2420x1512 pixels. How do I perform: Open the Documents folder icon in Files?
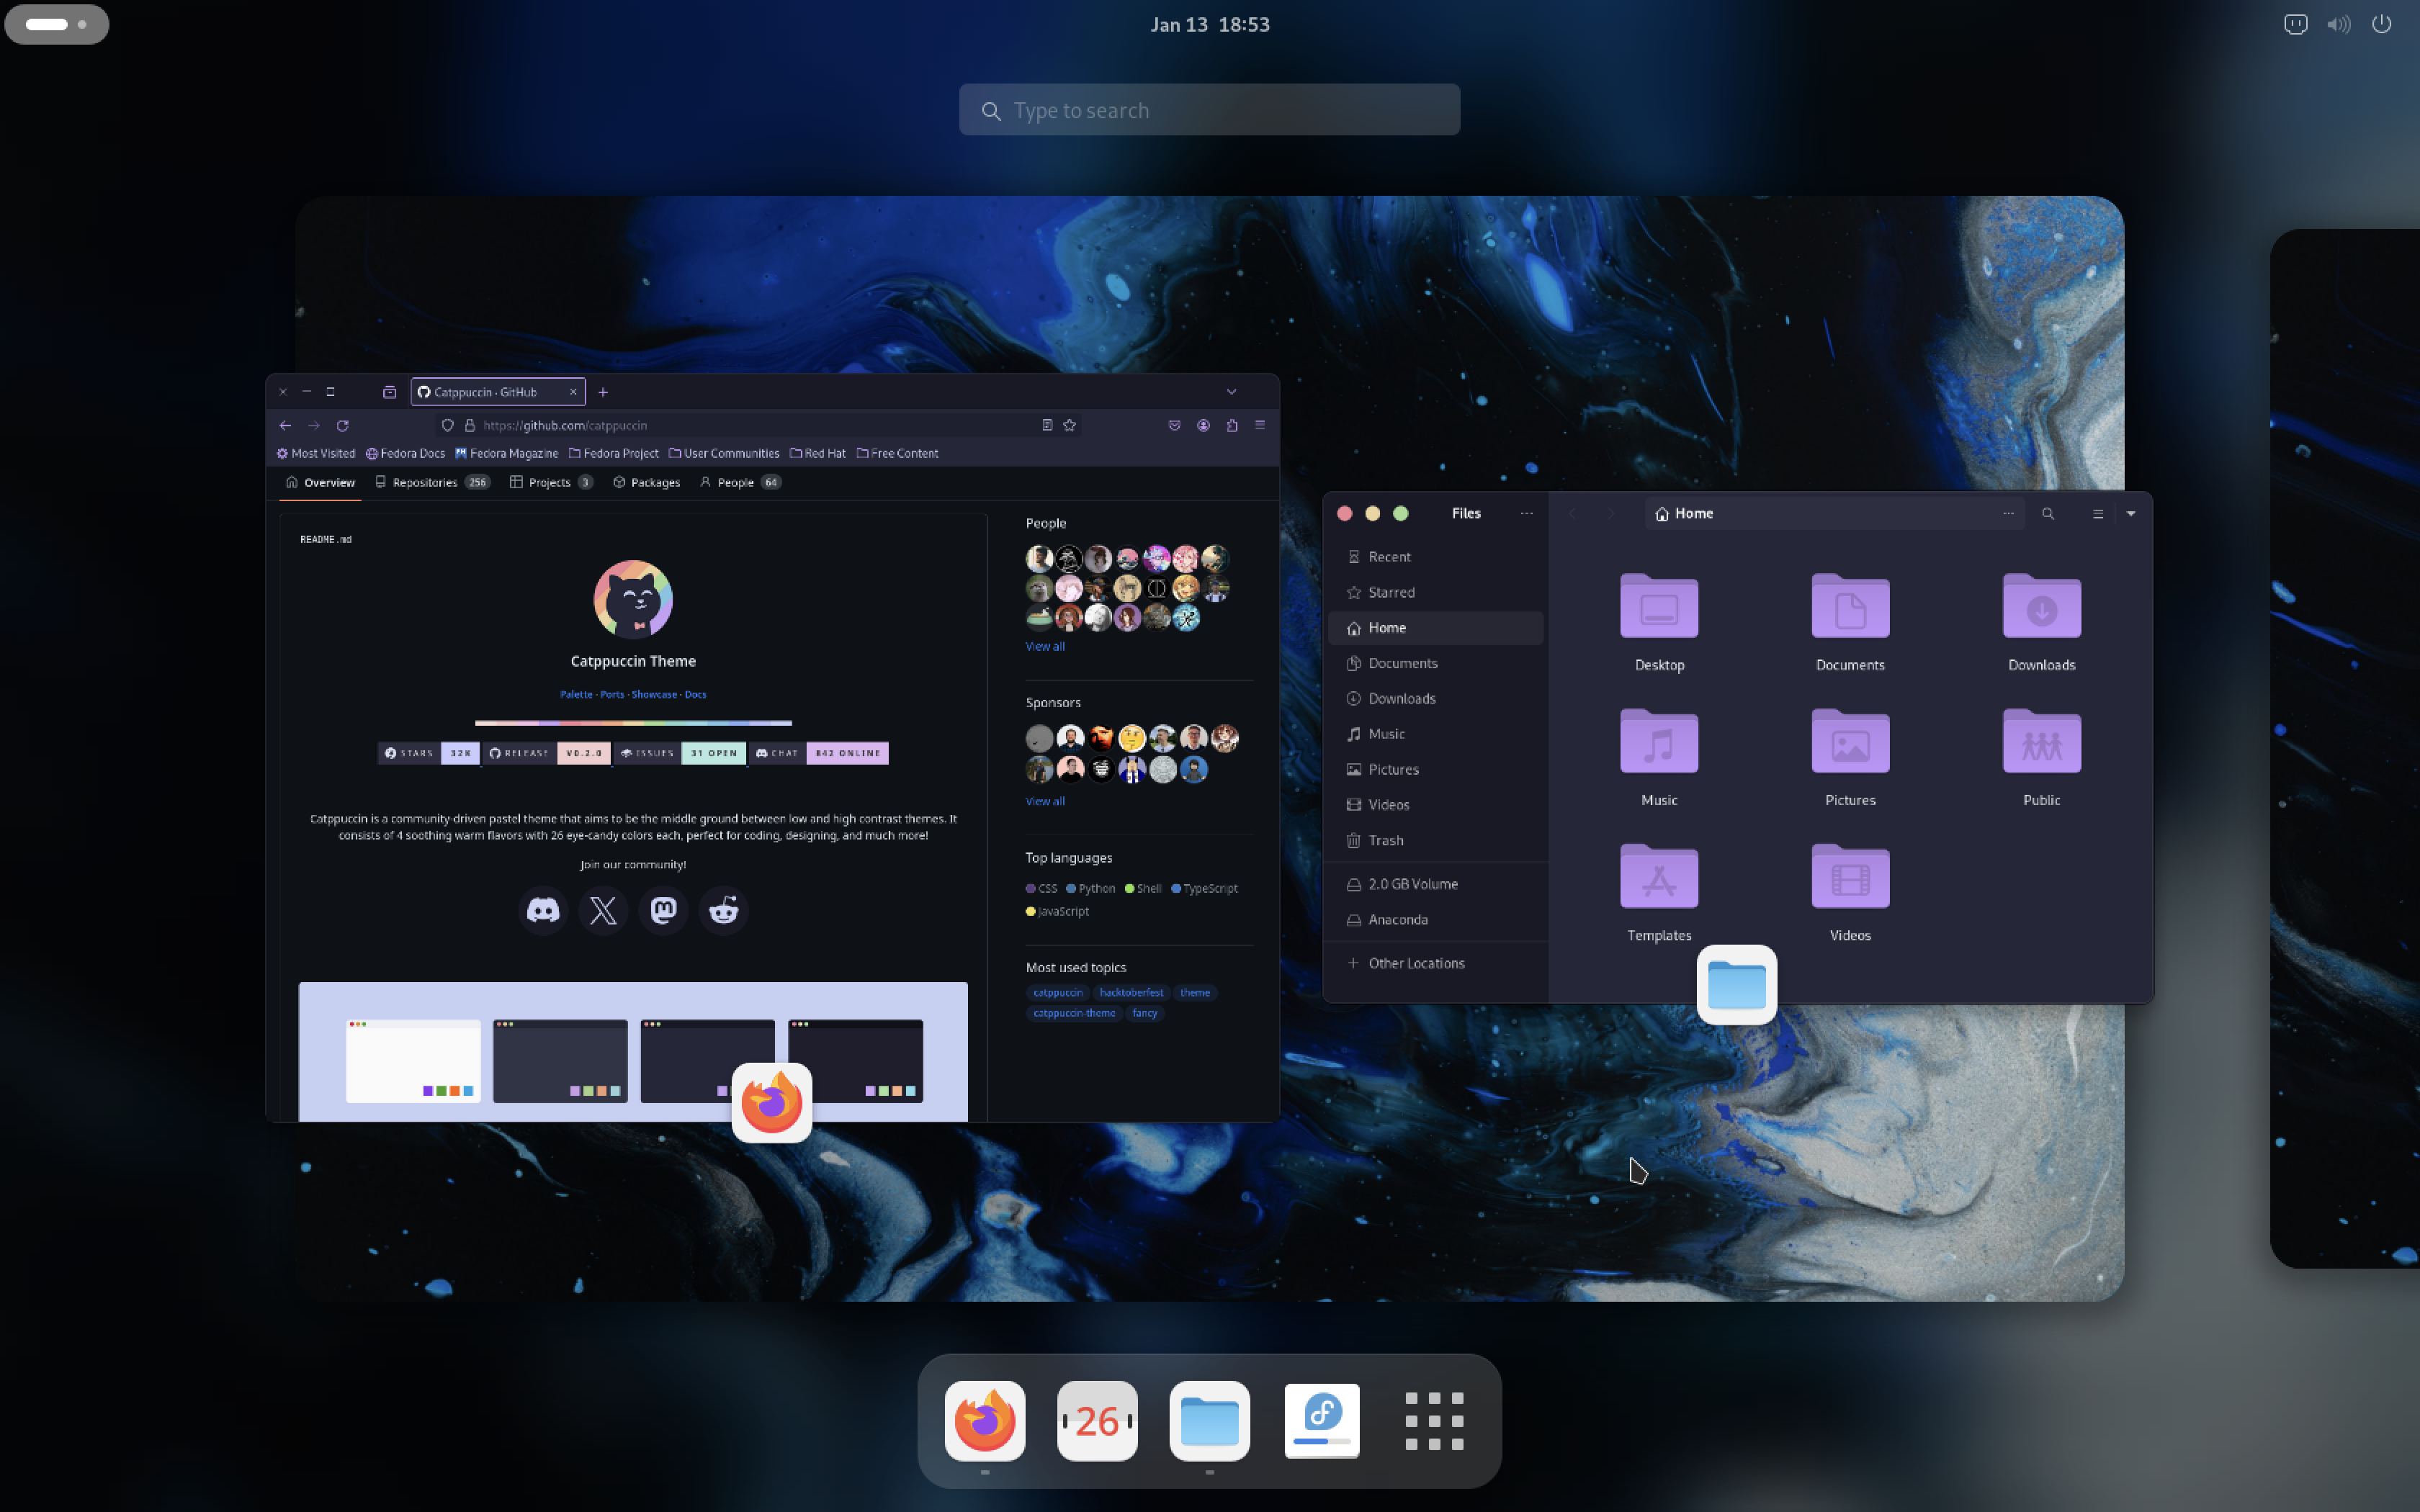pos(1850,606)
